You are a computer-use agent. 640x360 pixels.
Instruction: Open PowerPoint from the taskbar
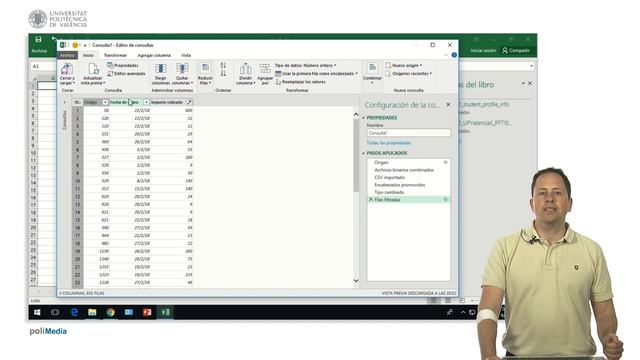tap(147, 312)
